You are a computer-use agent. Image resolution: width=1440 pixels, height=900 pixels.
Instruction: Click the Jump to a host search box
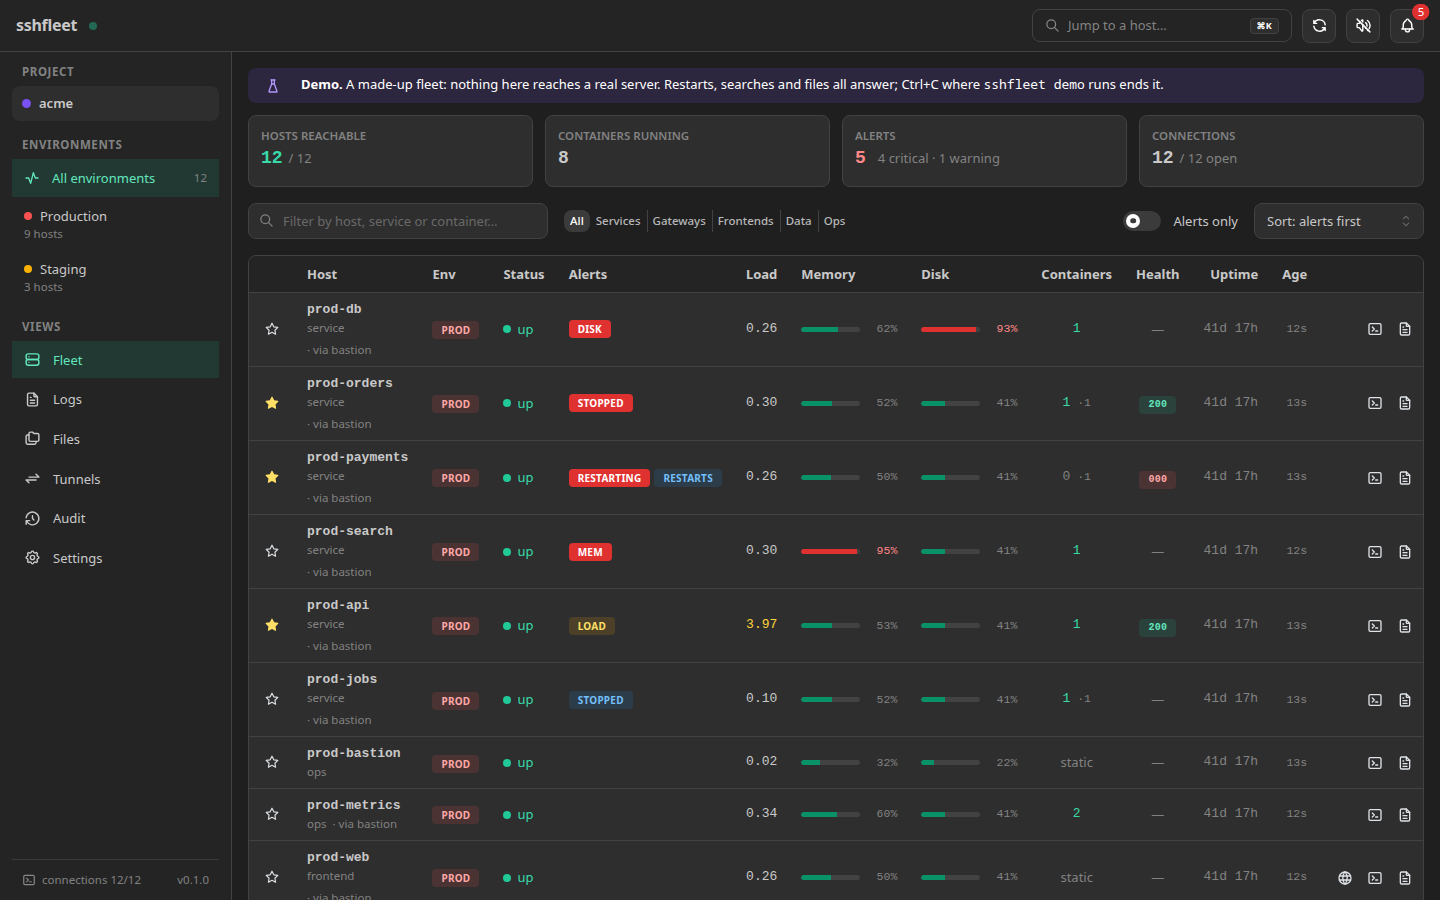[1161, 26]
